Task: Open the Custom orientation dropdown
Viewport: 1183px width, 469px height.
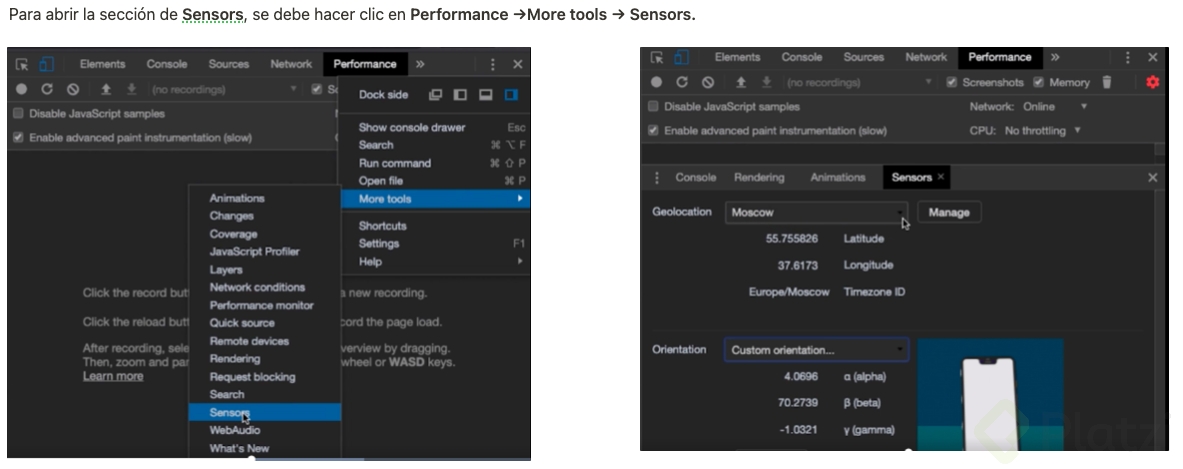Action: tap(816, 350)
